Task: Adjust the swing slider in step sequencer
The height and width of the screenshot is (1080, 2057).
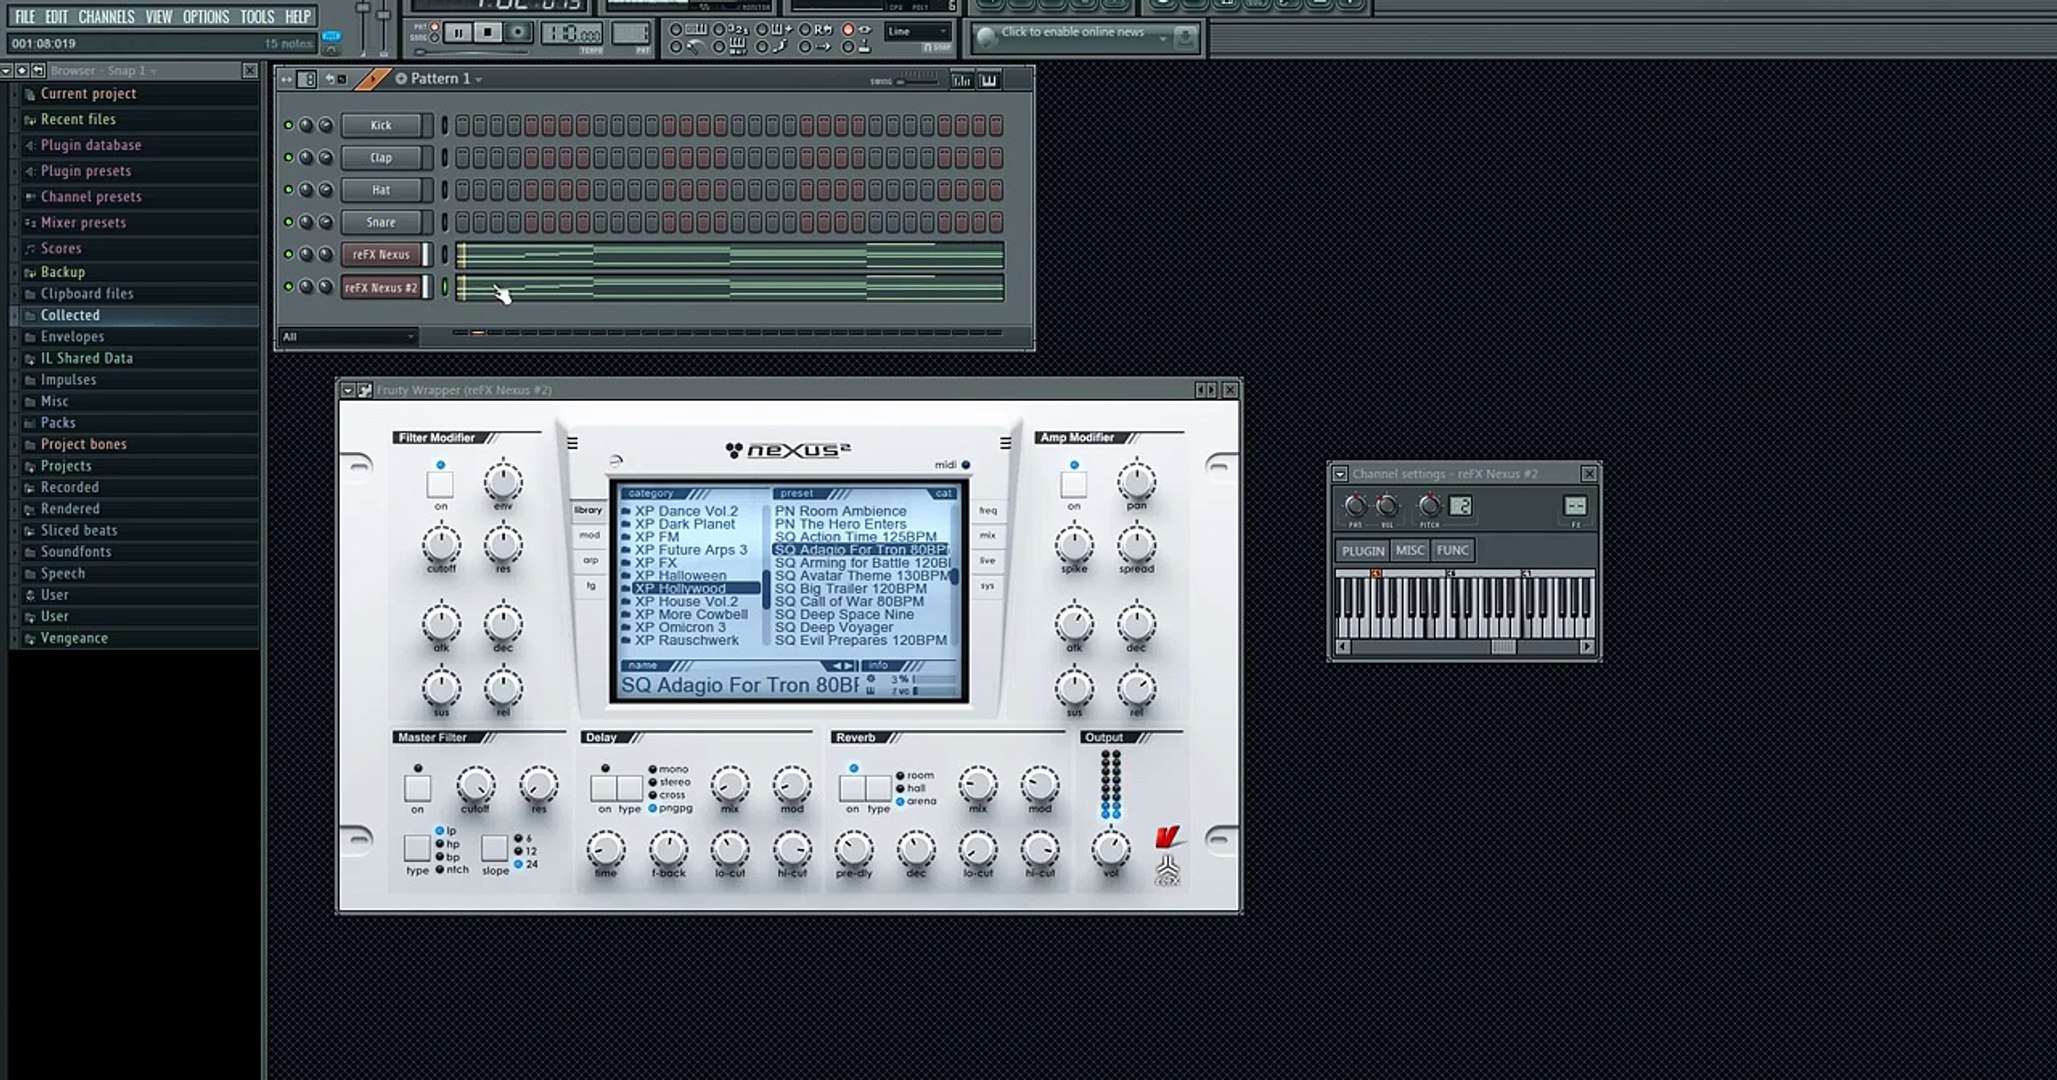Action: coord(915,81)
